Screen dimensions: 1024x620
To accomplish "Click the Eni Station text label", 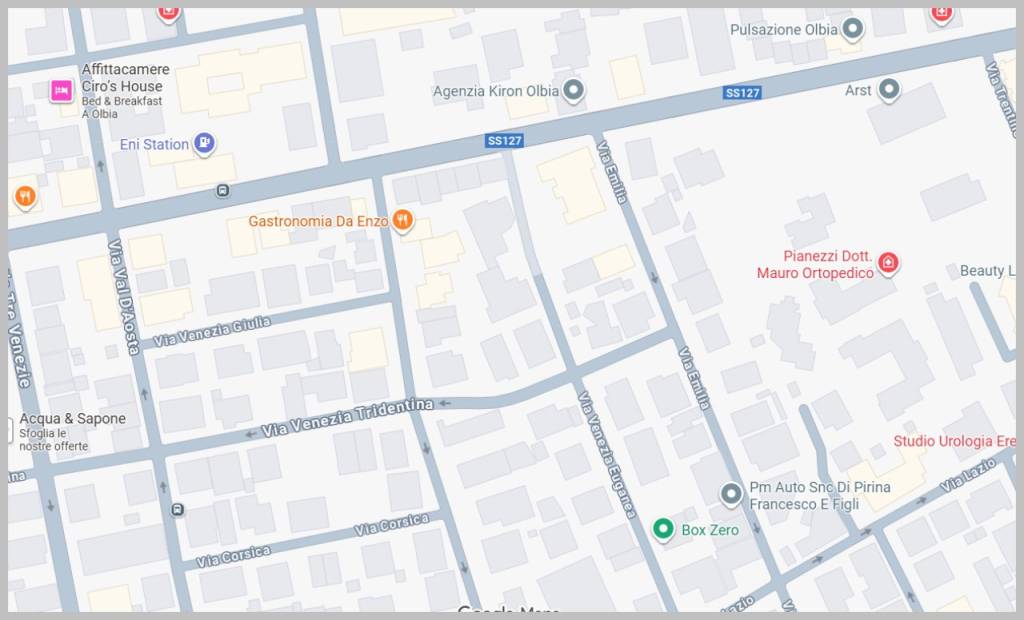I will coord(154,144).
